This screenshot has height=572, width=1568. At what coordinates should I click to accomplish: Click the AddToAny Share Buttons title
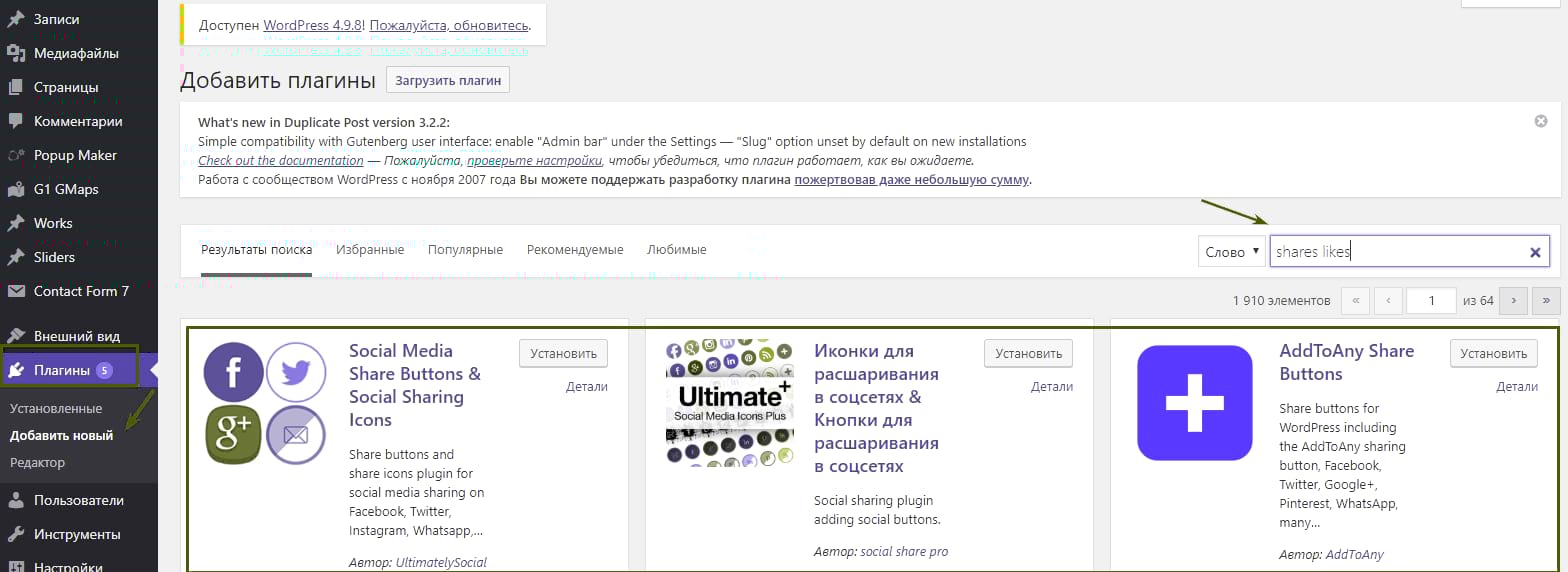click(1347, 363)
